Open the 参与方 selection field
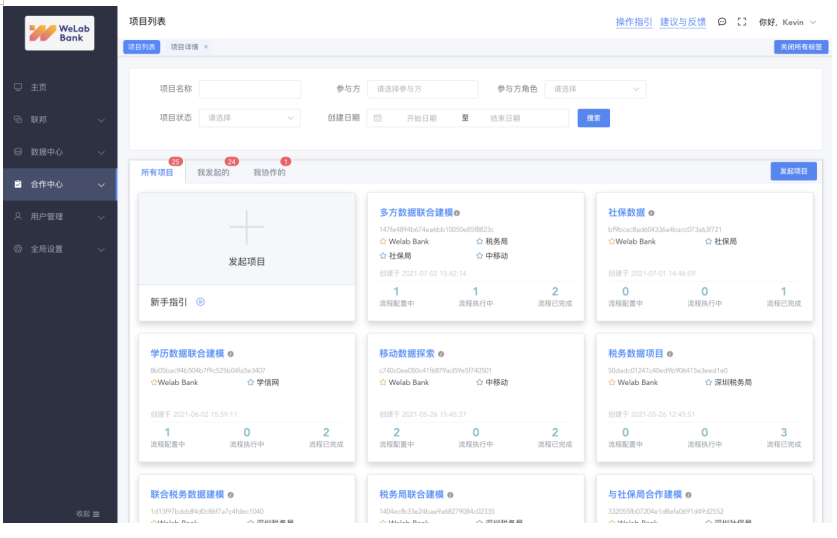 coord(422,89)
